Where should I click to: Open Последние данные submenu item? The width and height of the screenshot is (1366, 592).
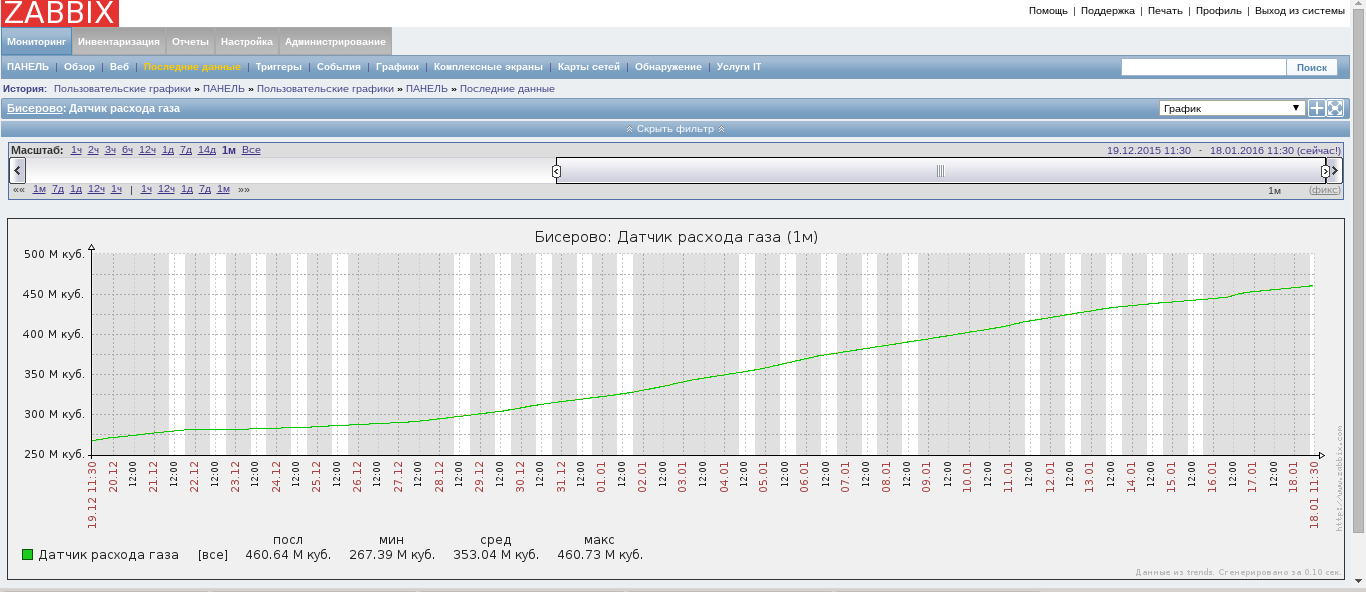[192, 67]
